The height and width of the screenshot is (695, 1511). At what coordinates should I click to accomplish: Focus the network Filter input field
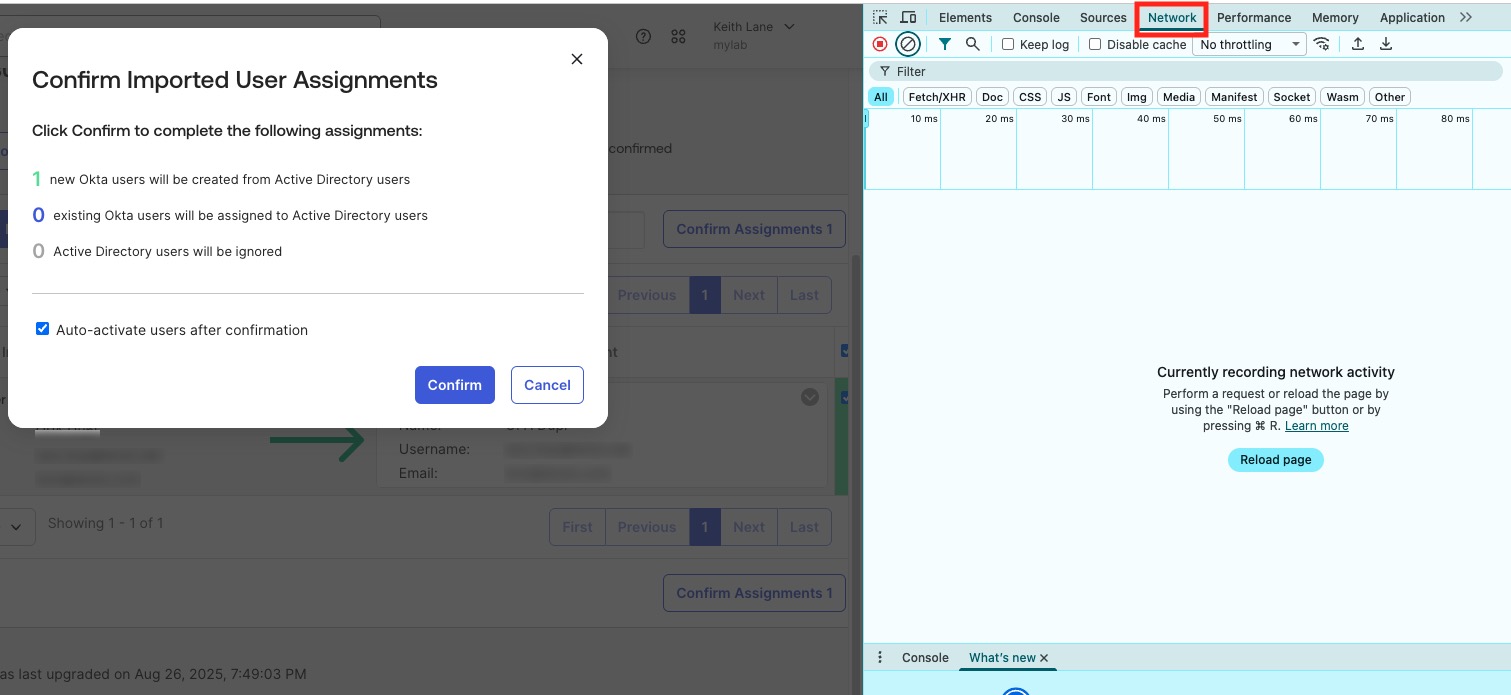pos(1185,71)
